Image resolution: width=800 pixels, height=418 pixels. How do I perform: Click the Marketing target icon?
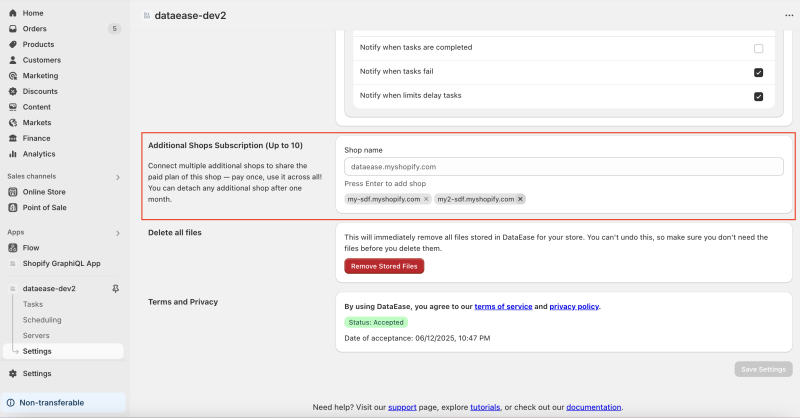click(x=13, y=76)
